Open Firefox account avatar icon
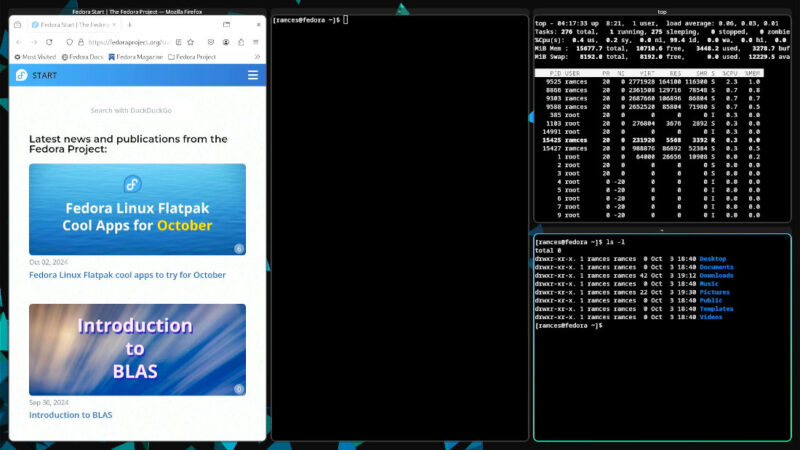This screenshot has height=450, width=800. [x=226, y=42]
